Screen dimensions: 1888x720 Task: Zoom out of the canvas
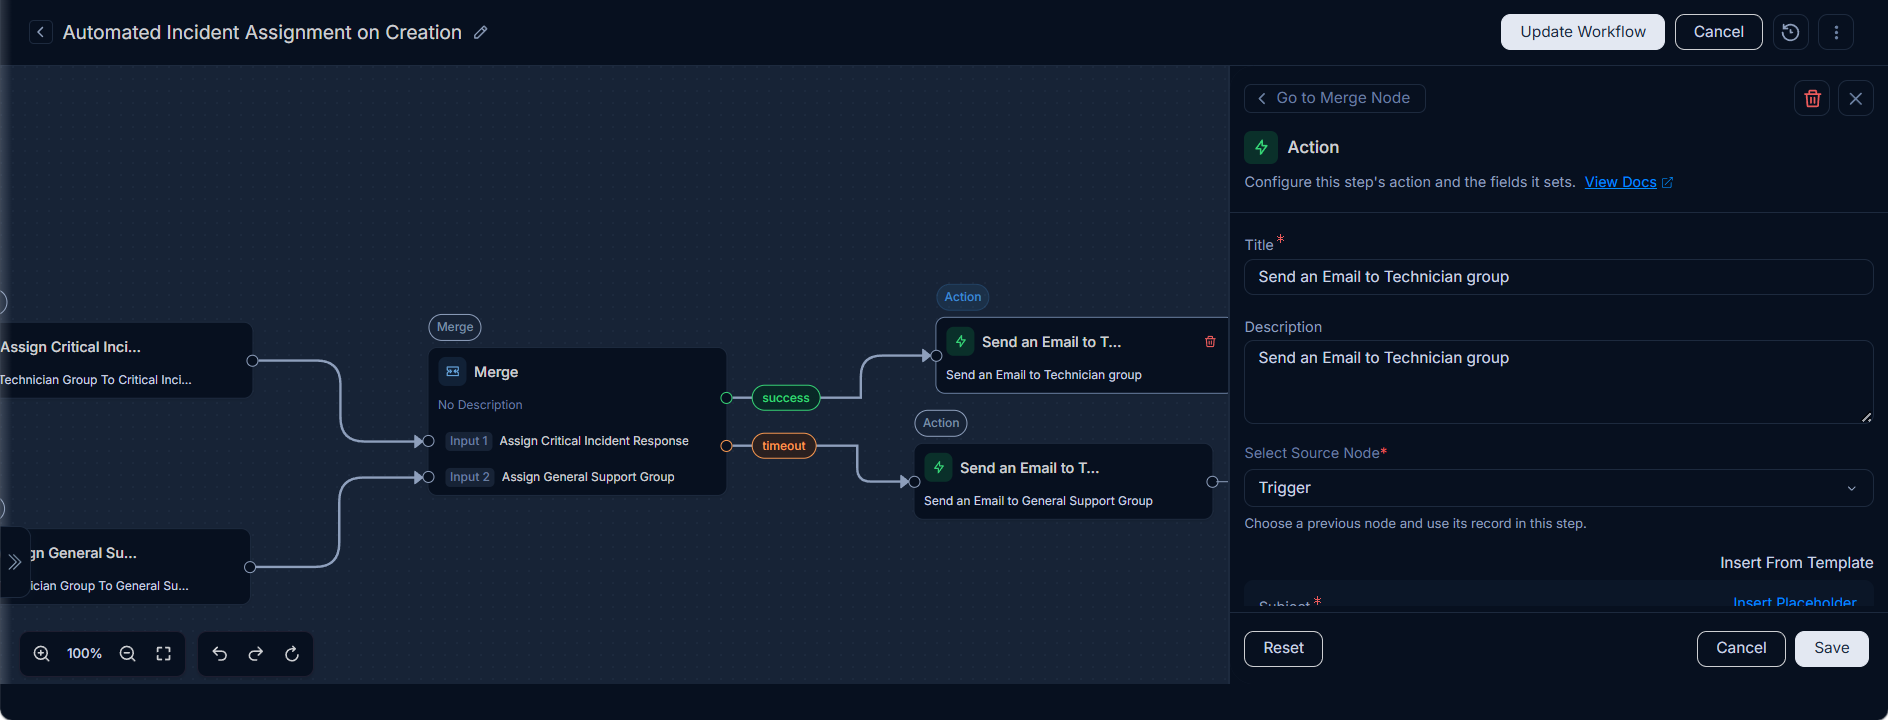(x=128, y=654)
